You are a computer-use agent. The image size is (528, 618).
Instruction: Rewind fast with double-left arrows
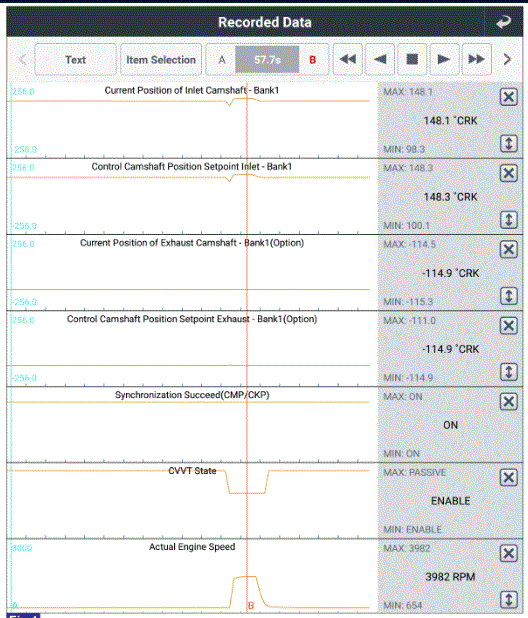coord(348,60)
